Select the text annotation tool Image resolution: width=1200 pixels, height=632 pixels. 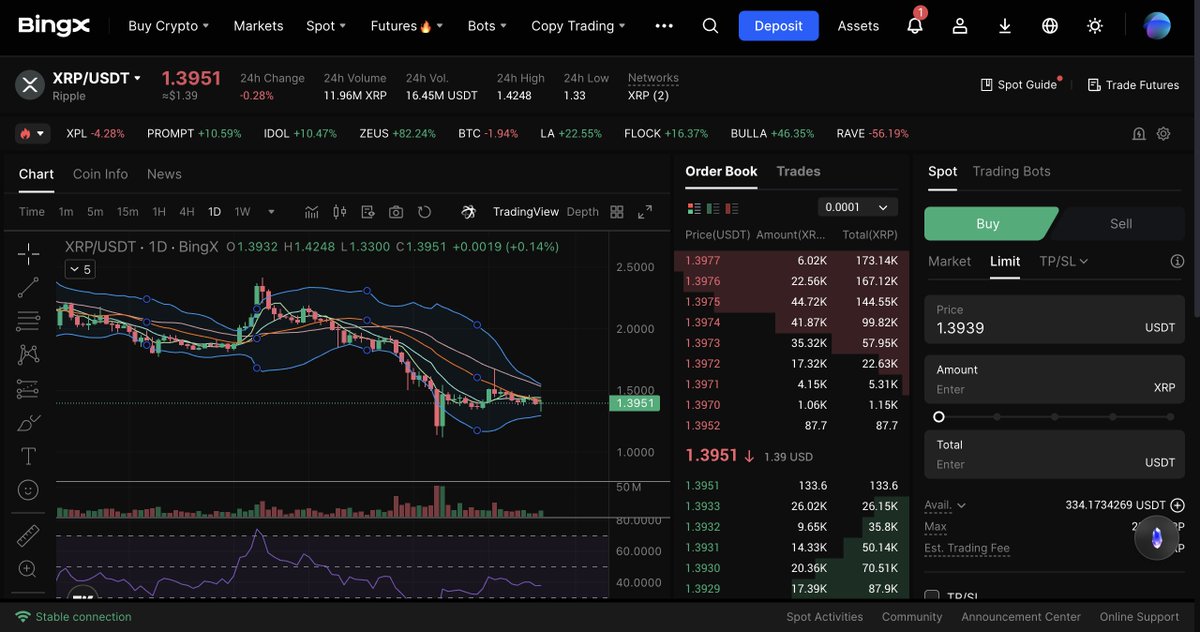coord(28,456)
